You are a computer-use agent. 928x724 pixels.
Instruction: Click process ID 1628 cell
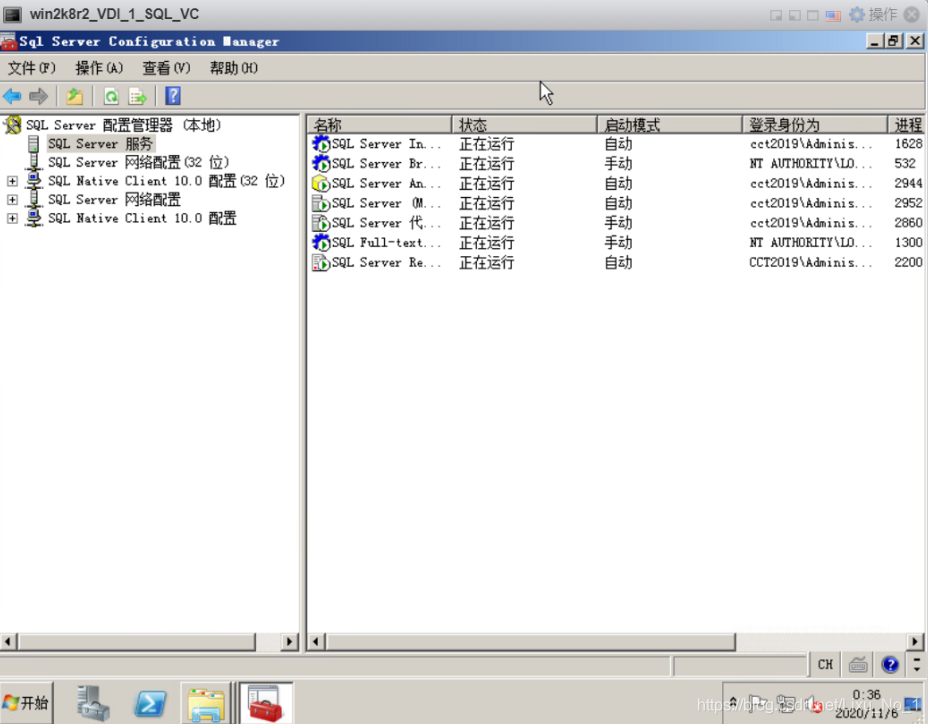tap(908, 144)
